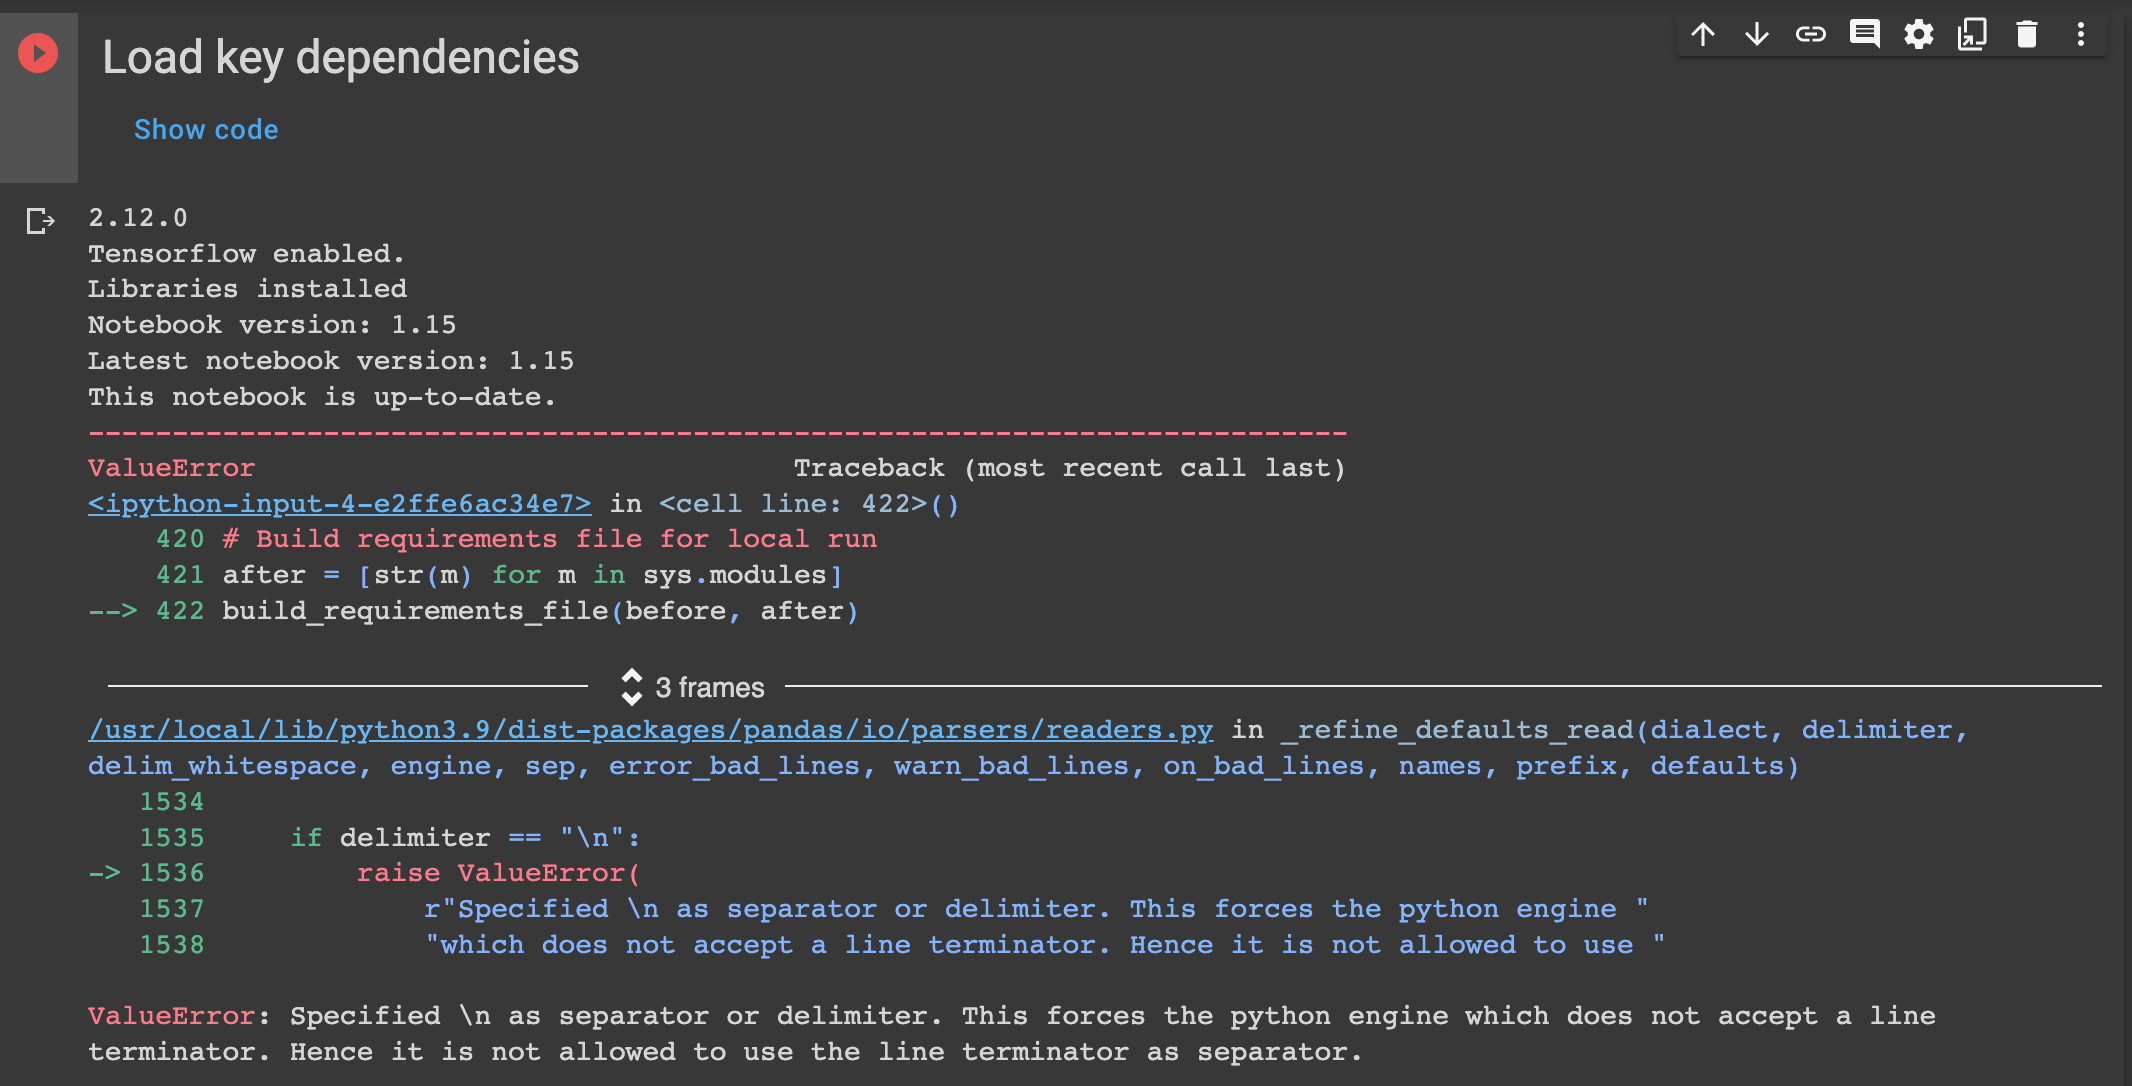Mirror the cell in a tab

(1972, 33)
